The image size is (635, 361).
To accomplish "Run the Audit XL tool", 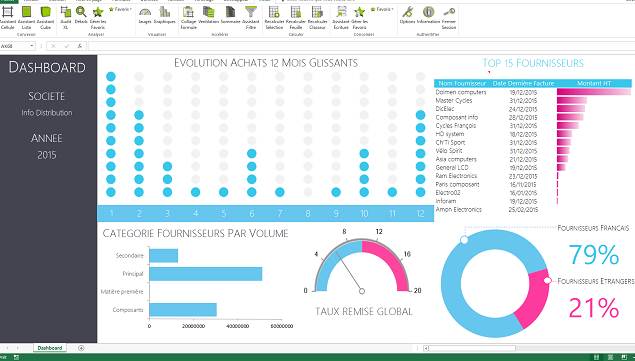I will tap(66, 18).
